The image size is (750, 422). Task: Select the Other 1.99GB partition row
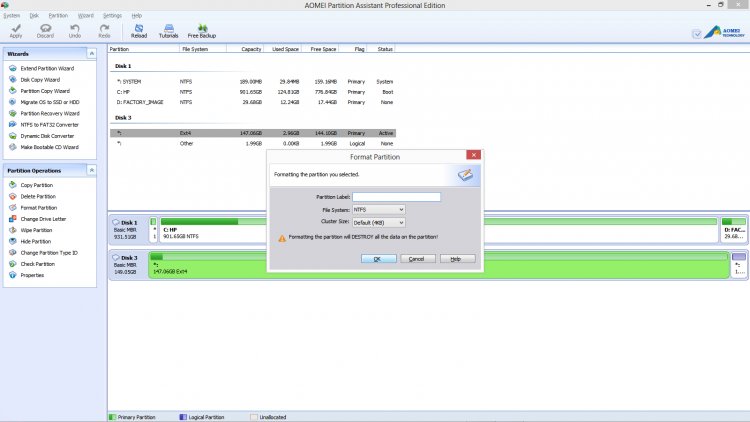click(253, 144)
